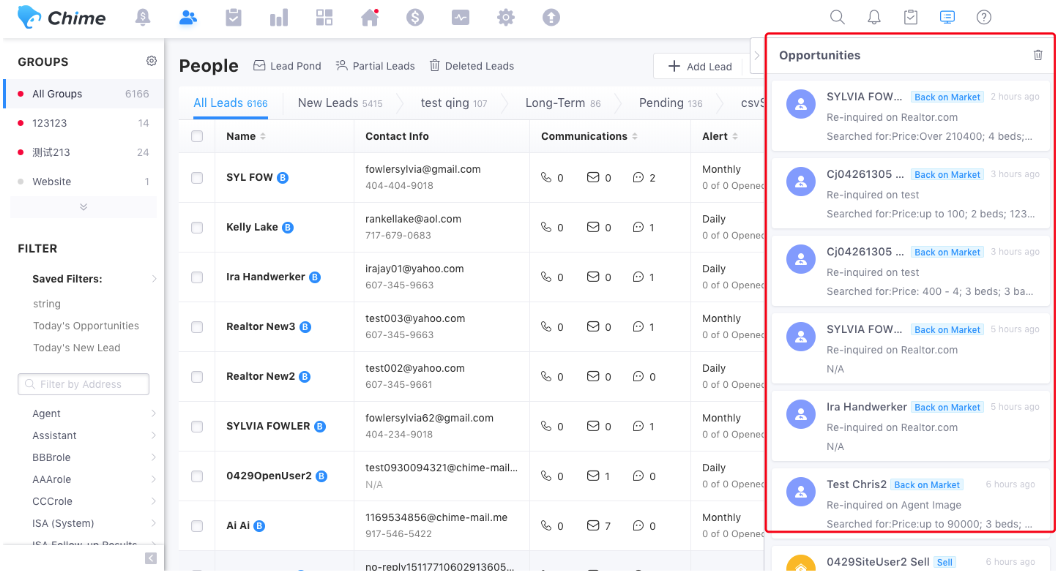Click the text message icon for Kelly Lake
The width and height of the screenshot is (1059, 575).
638,227
